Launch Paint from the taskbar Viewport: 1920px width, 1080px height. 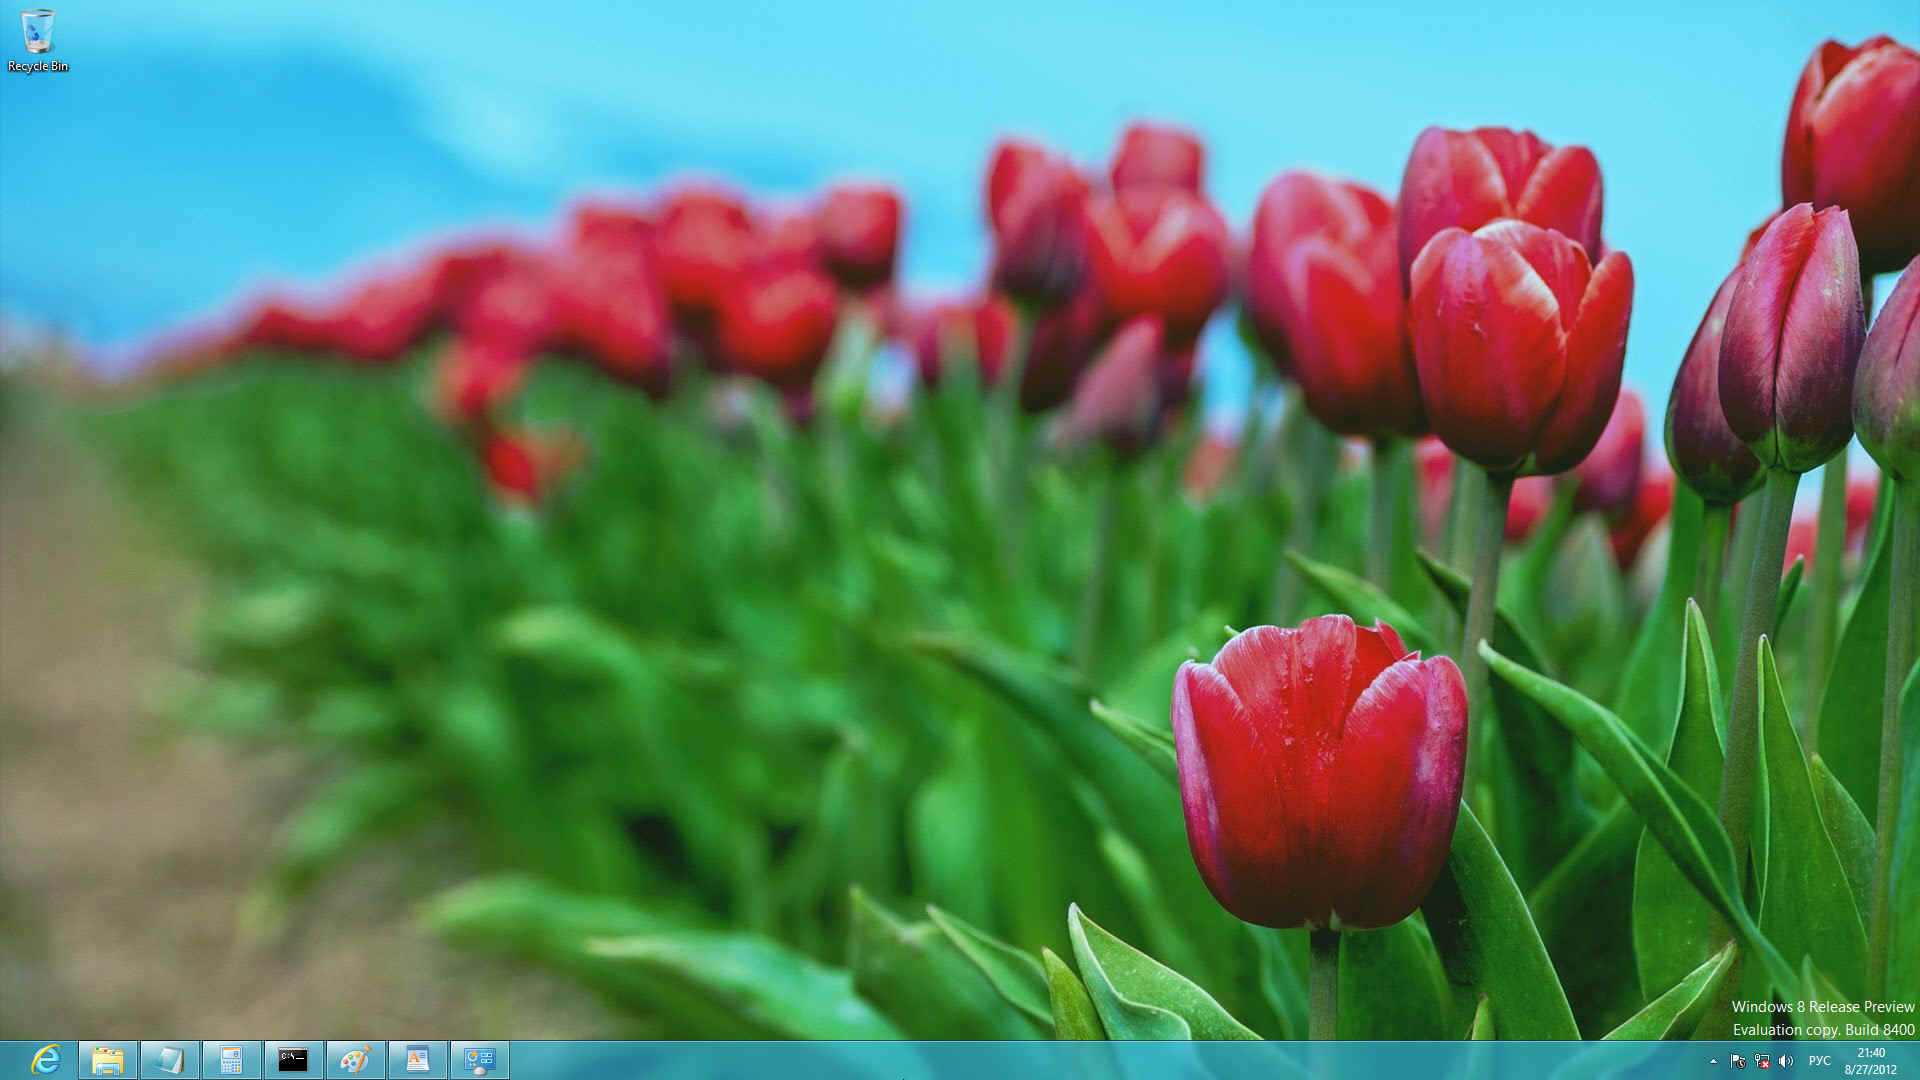click(x=356, y=1060)
